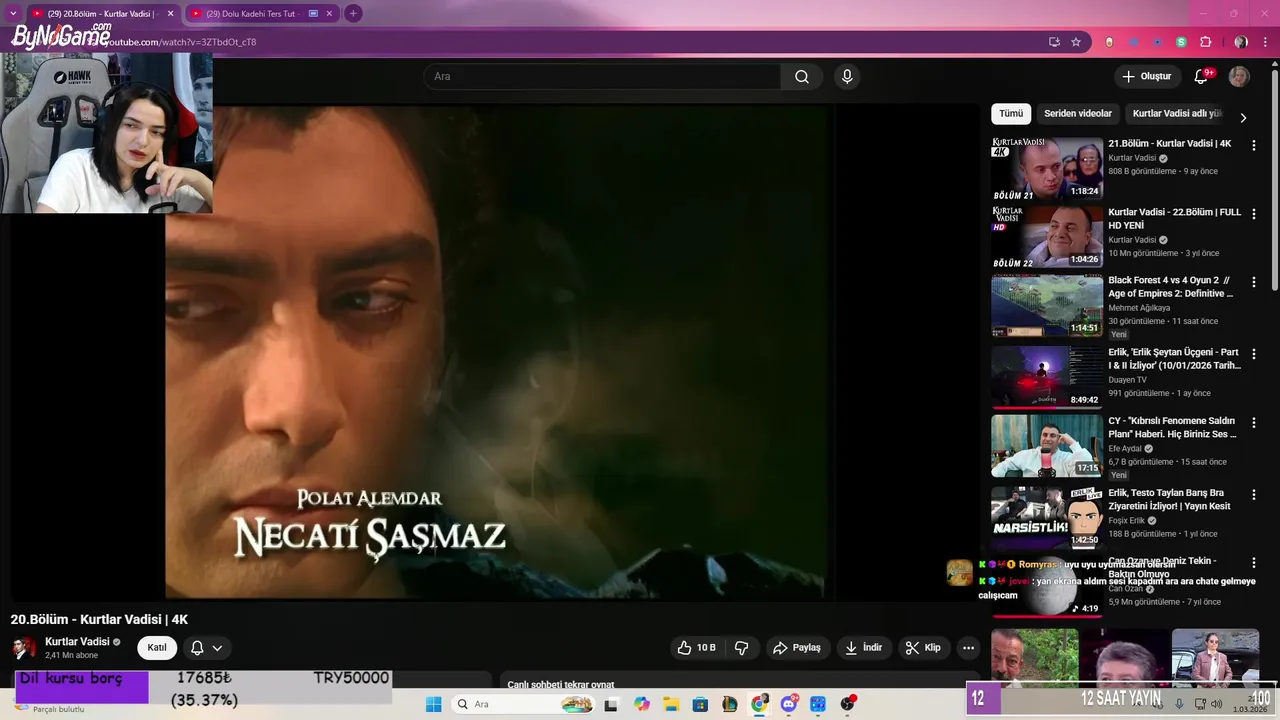Open Microsoft Store from the taskbar

click(x=700, y=704)
